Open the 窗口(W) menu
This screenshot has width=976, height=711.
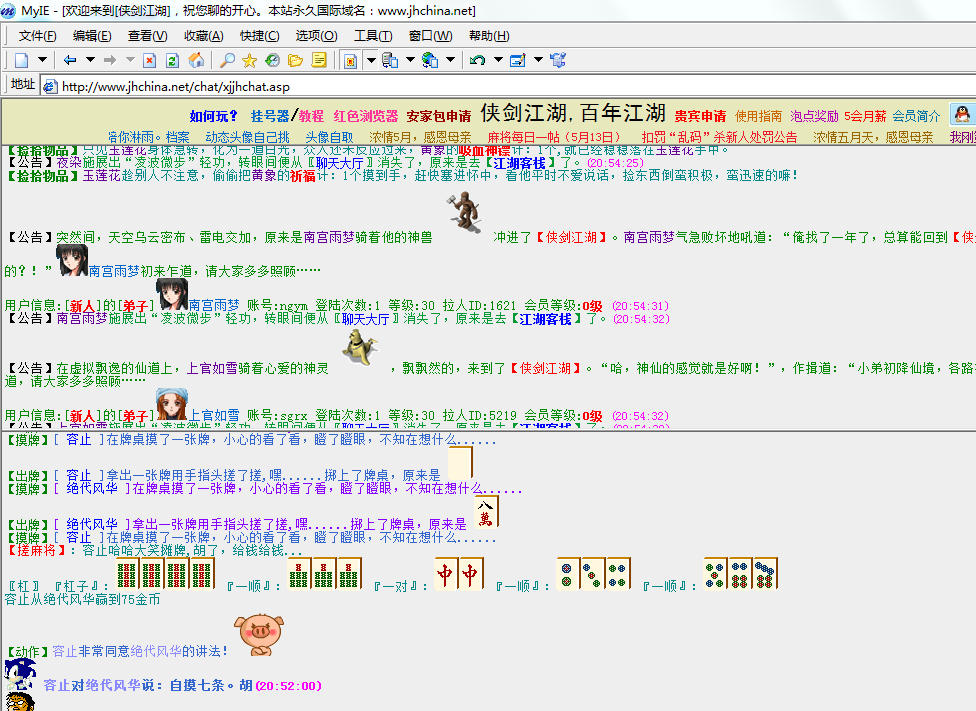coord(430,36)
